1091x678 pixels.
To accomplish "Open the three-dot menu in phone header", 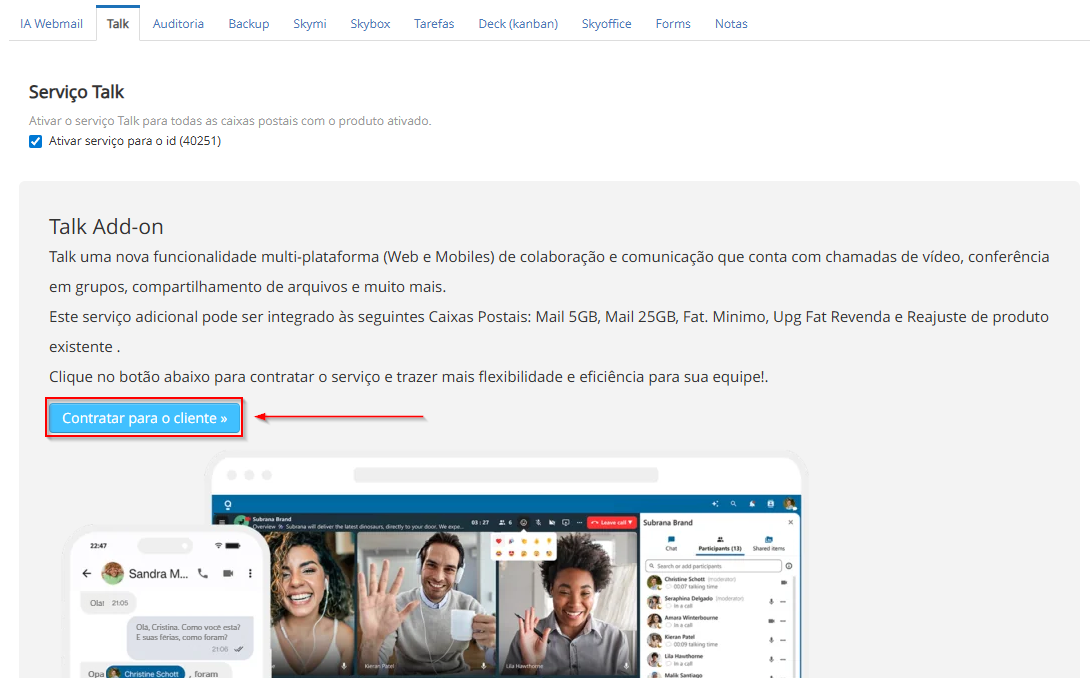I will [250, 574].
